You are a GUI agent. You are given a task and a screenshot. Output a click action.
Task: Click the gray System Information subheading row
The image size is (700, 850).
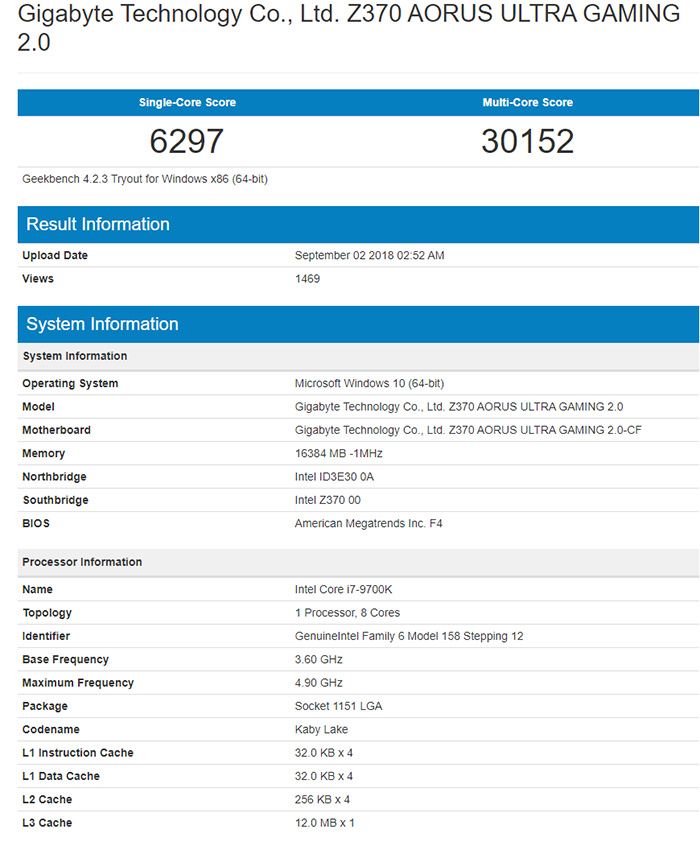[x=358, y=356]
